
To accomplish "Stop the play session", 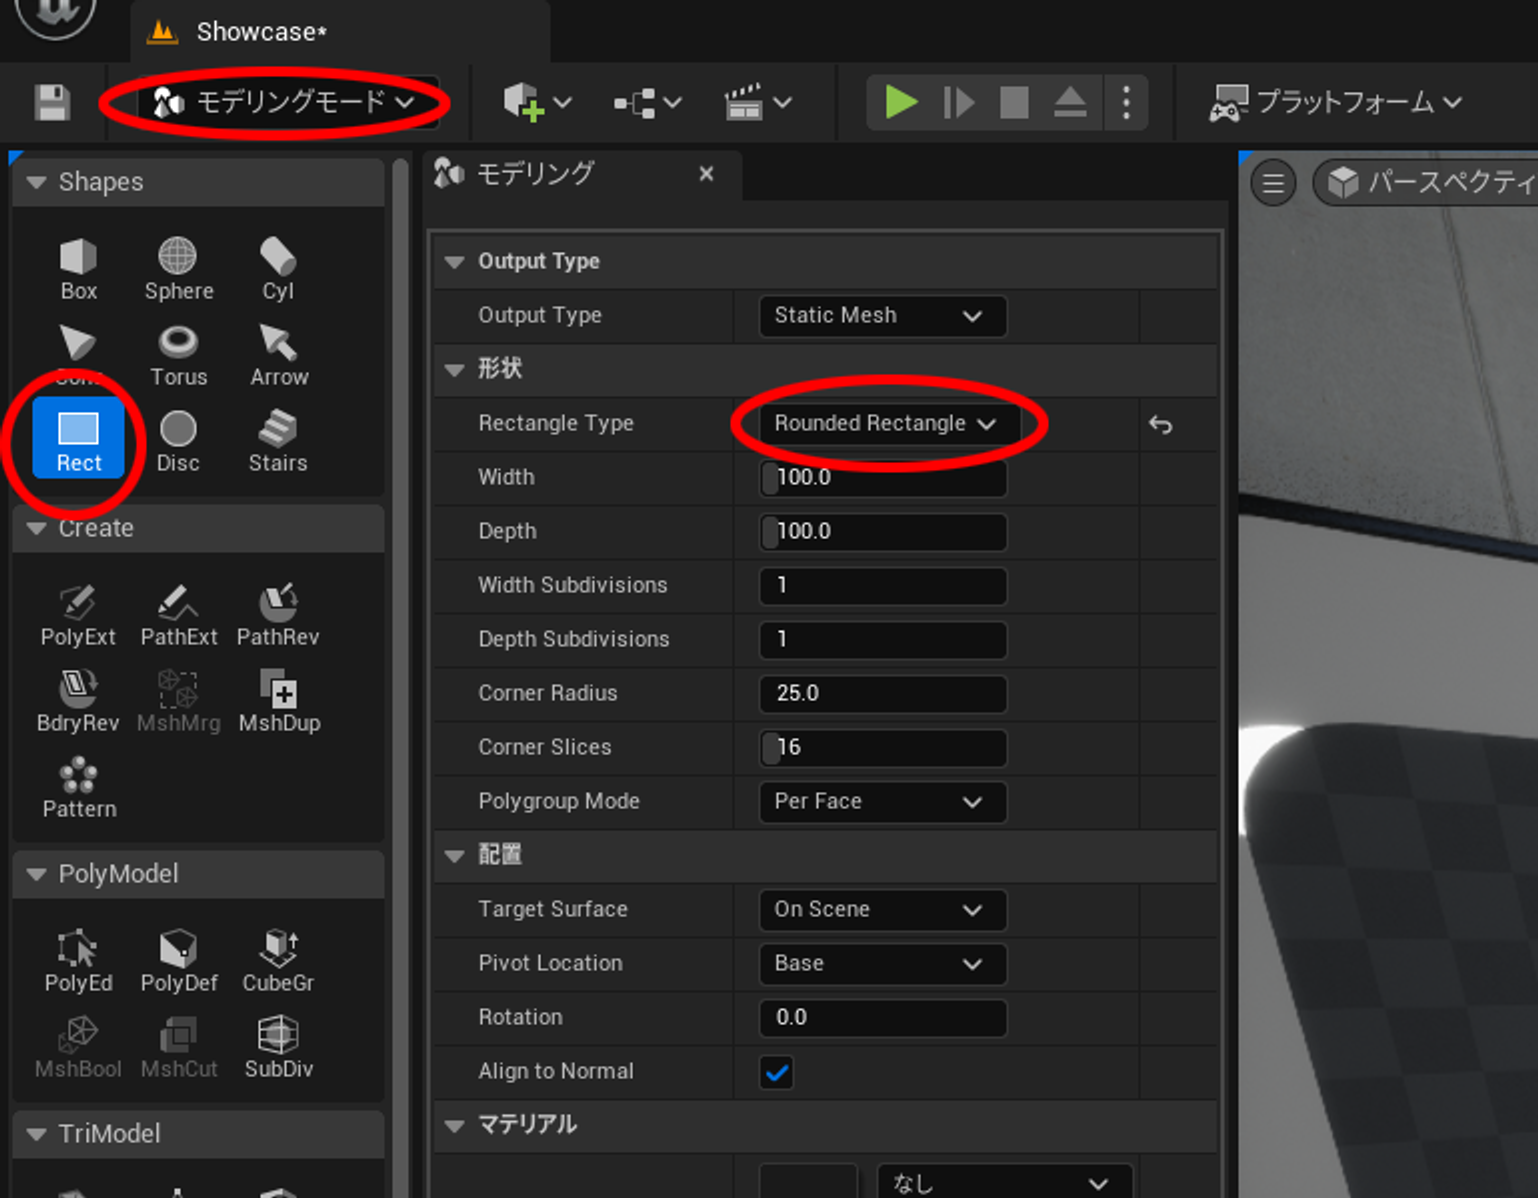I will tap(1014, 102).
